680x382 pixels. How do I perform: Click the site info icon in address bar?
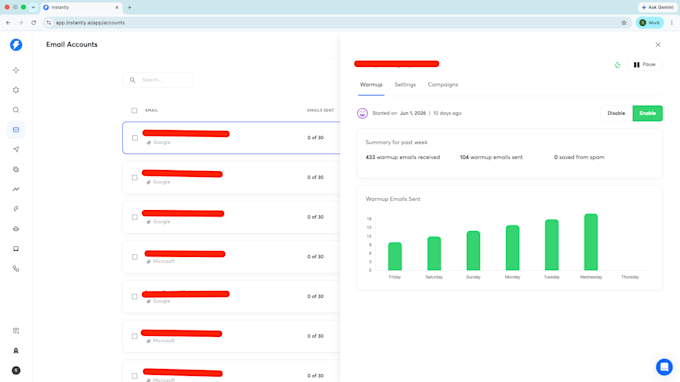click(49, 23)
